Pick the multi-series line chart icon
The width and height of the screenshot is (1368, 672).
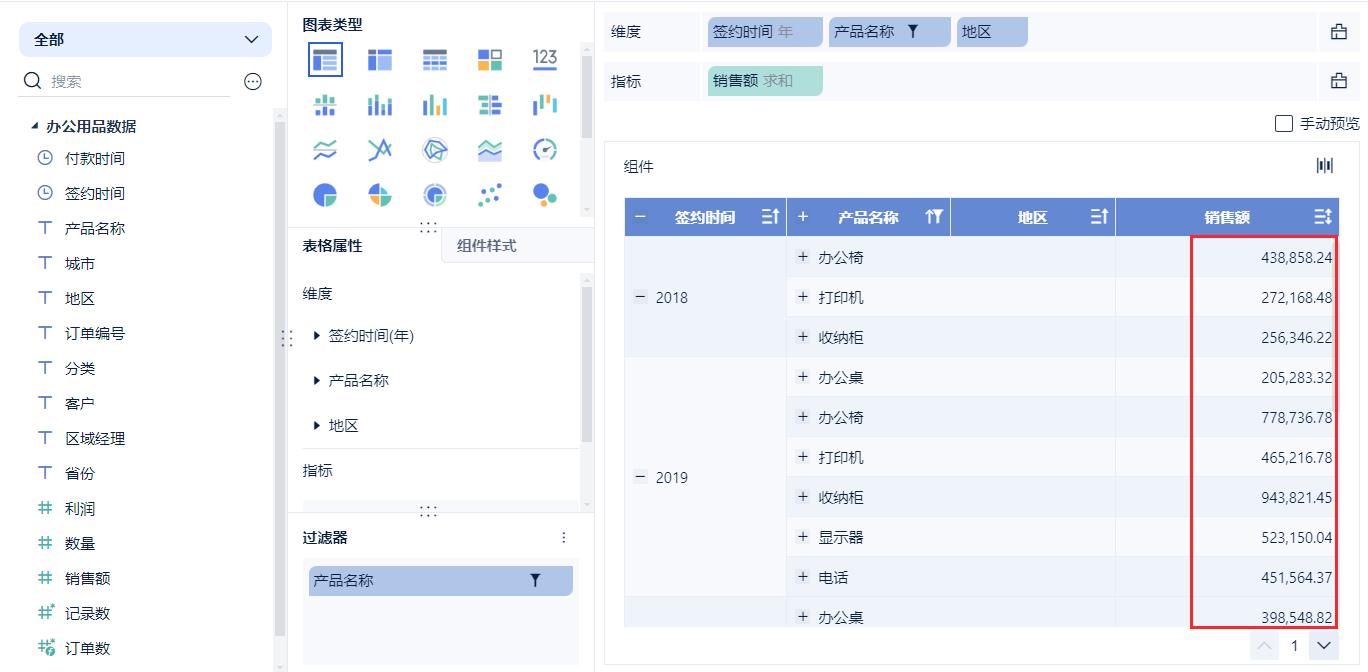click(x=380, y=150)
